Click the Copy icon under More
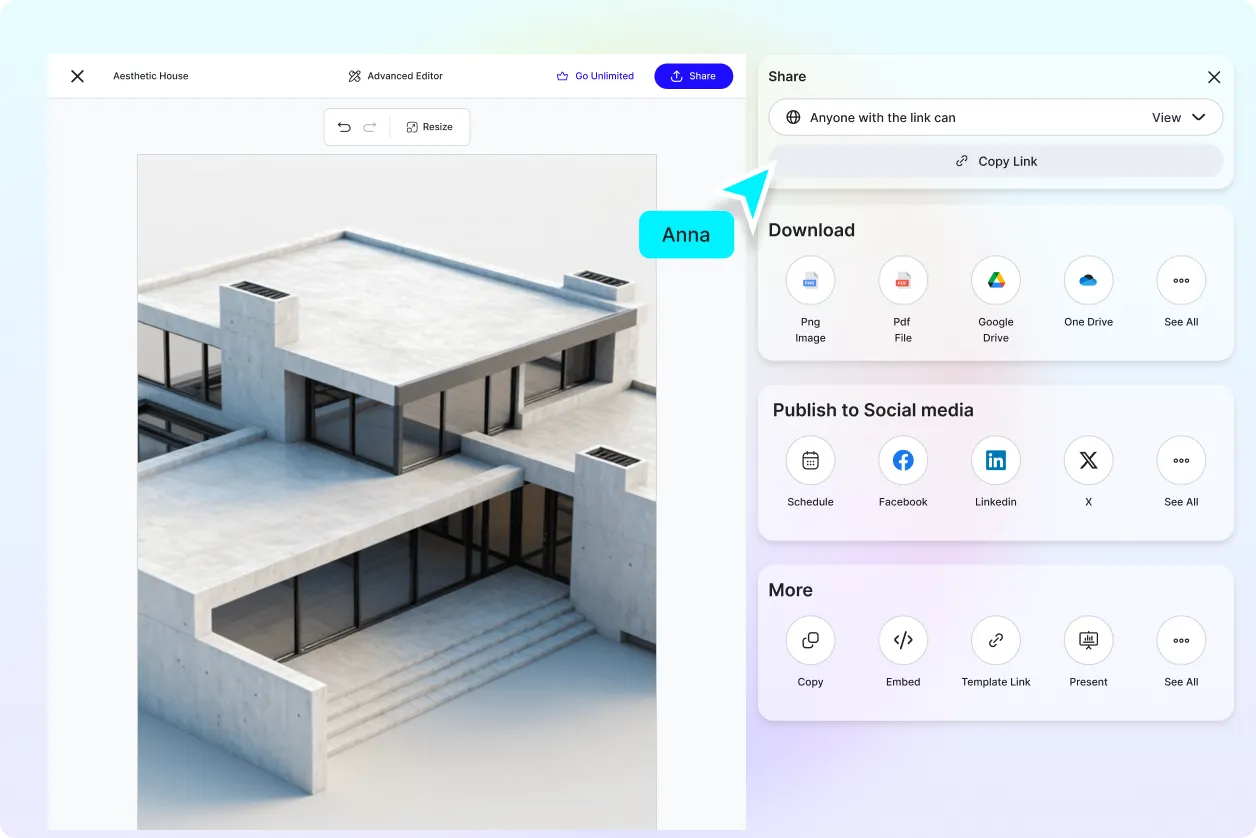Screen dimensions: 1256x838 click(810, 641)
